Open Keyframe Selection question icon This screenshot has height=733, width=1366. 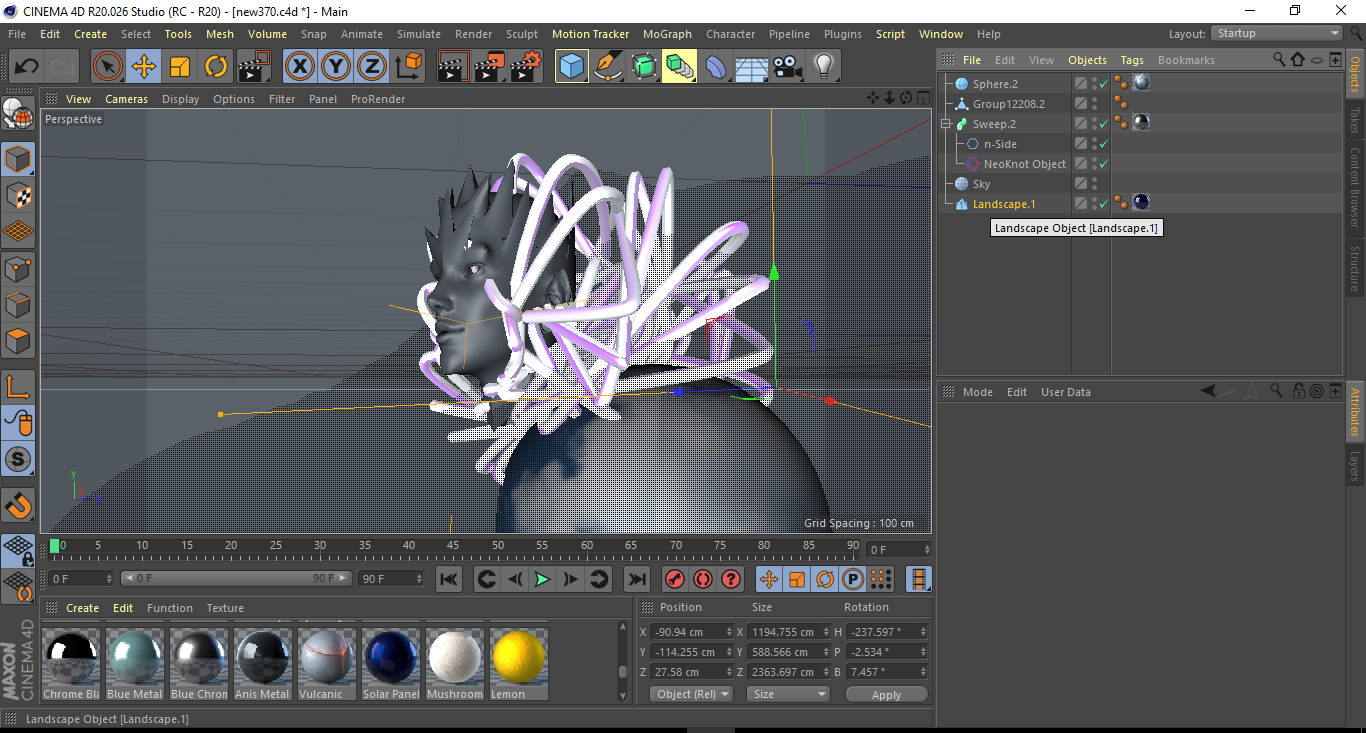pos(731,579)
